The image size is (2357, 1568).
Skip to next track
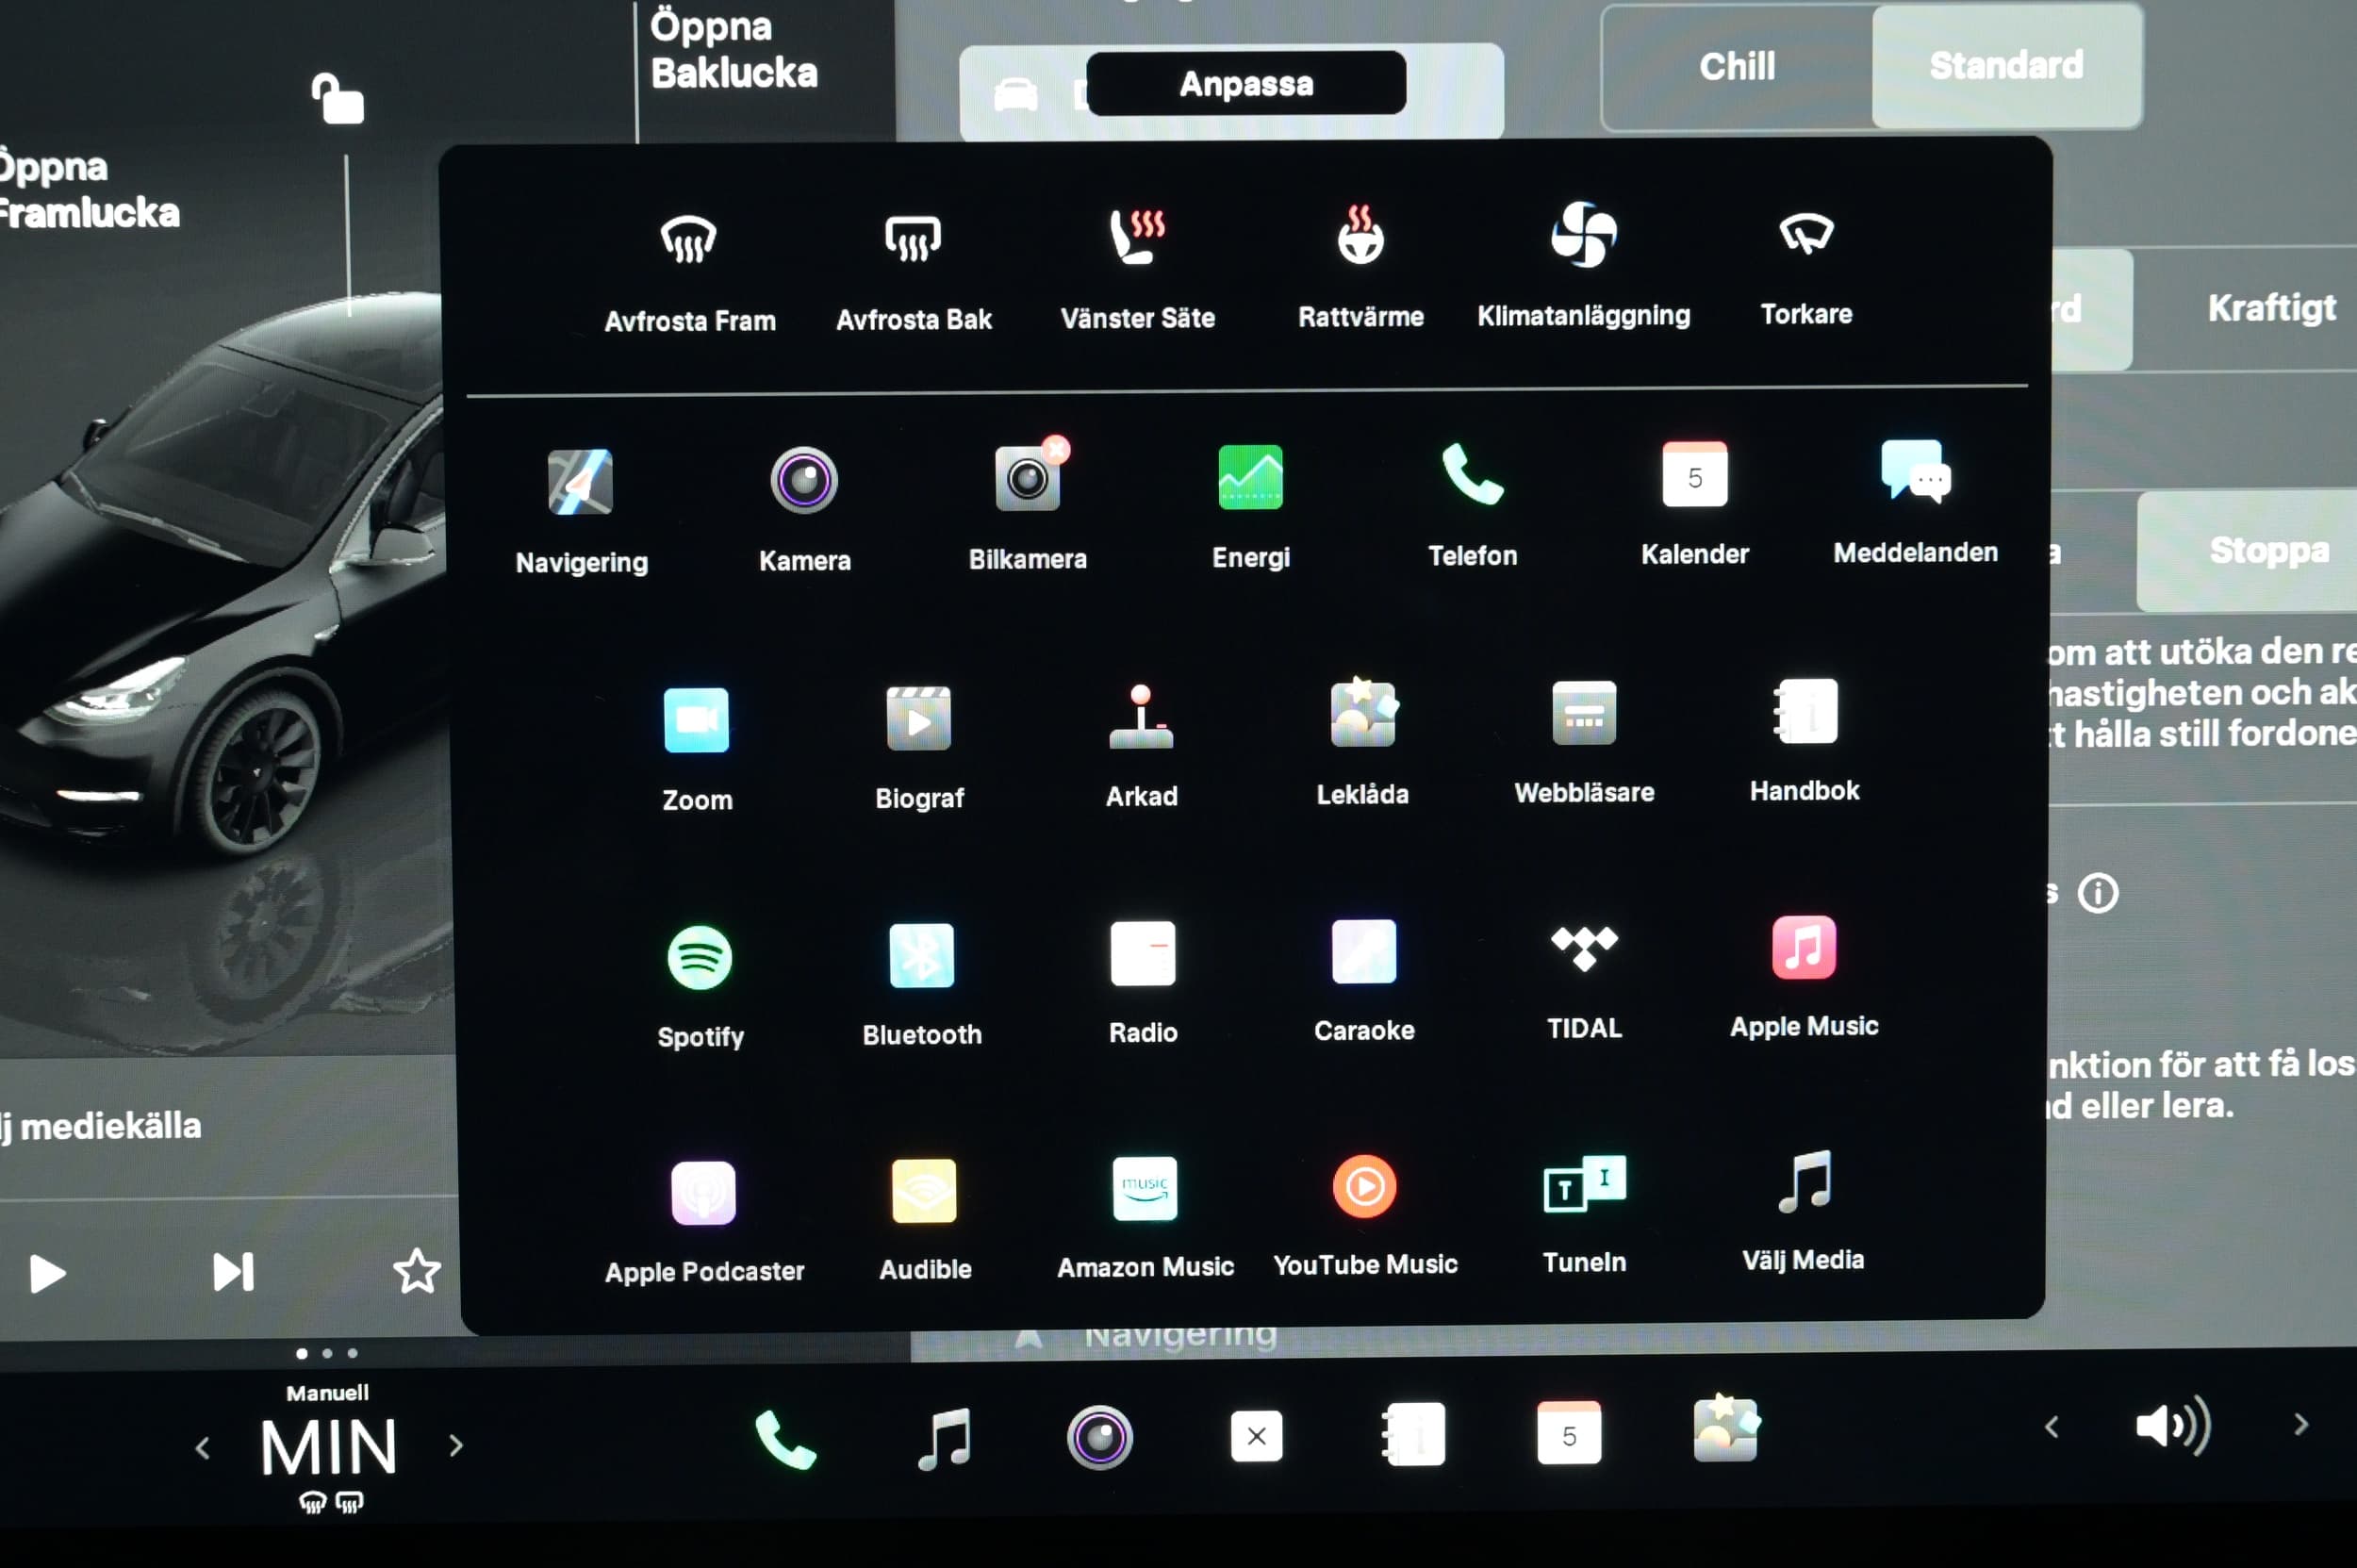click(x=233, y=1272)
